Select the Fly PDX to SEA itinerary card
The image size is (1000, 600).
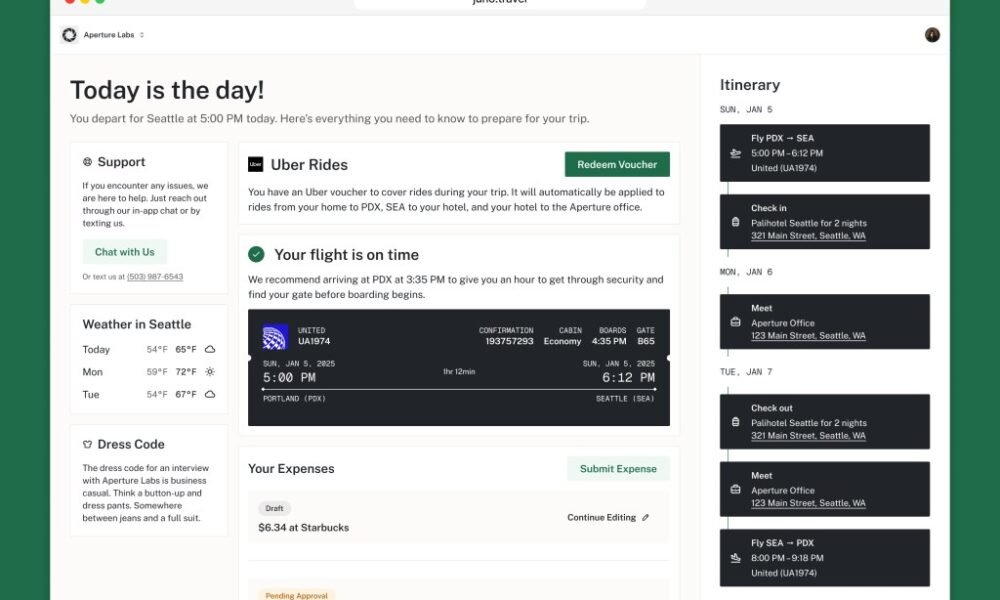(x=825, y=153)
